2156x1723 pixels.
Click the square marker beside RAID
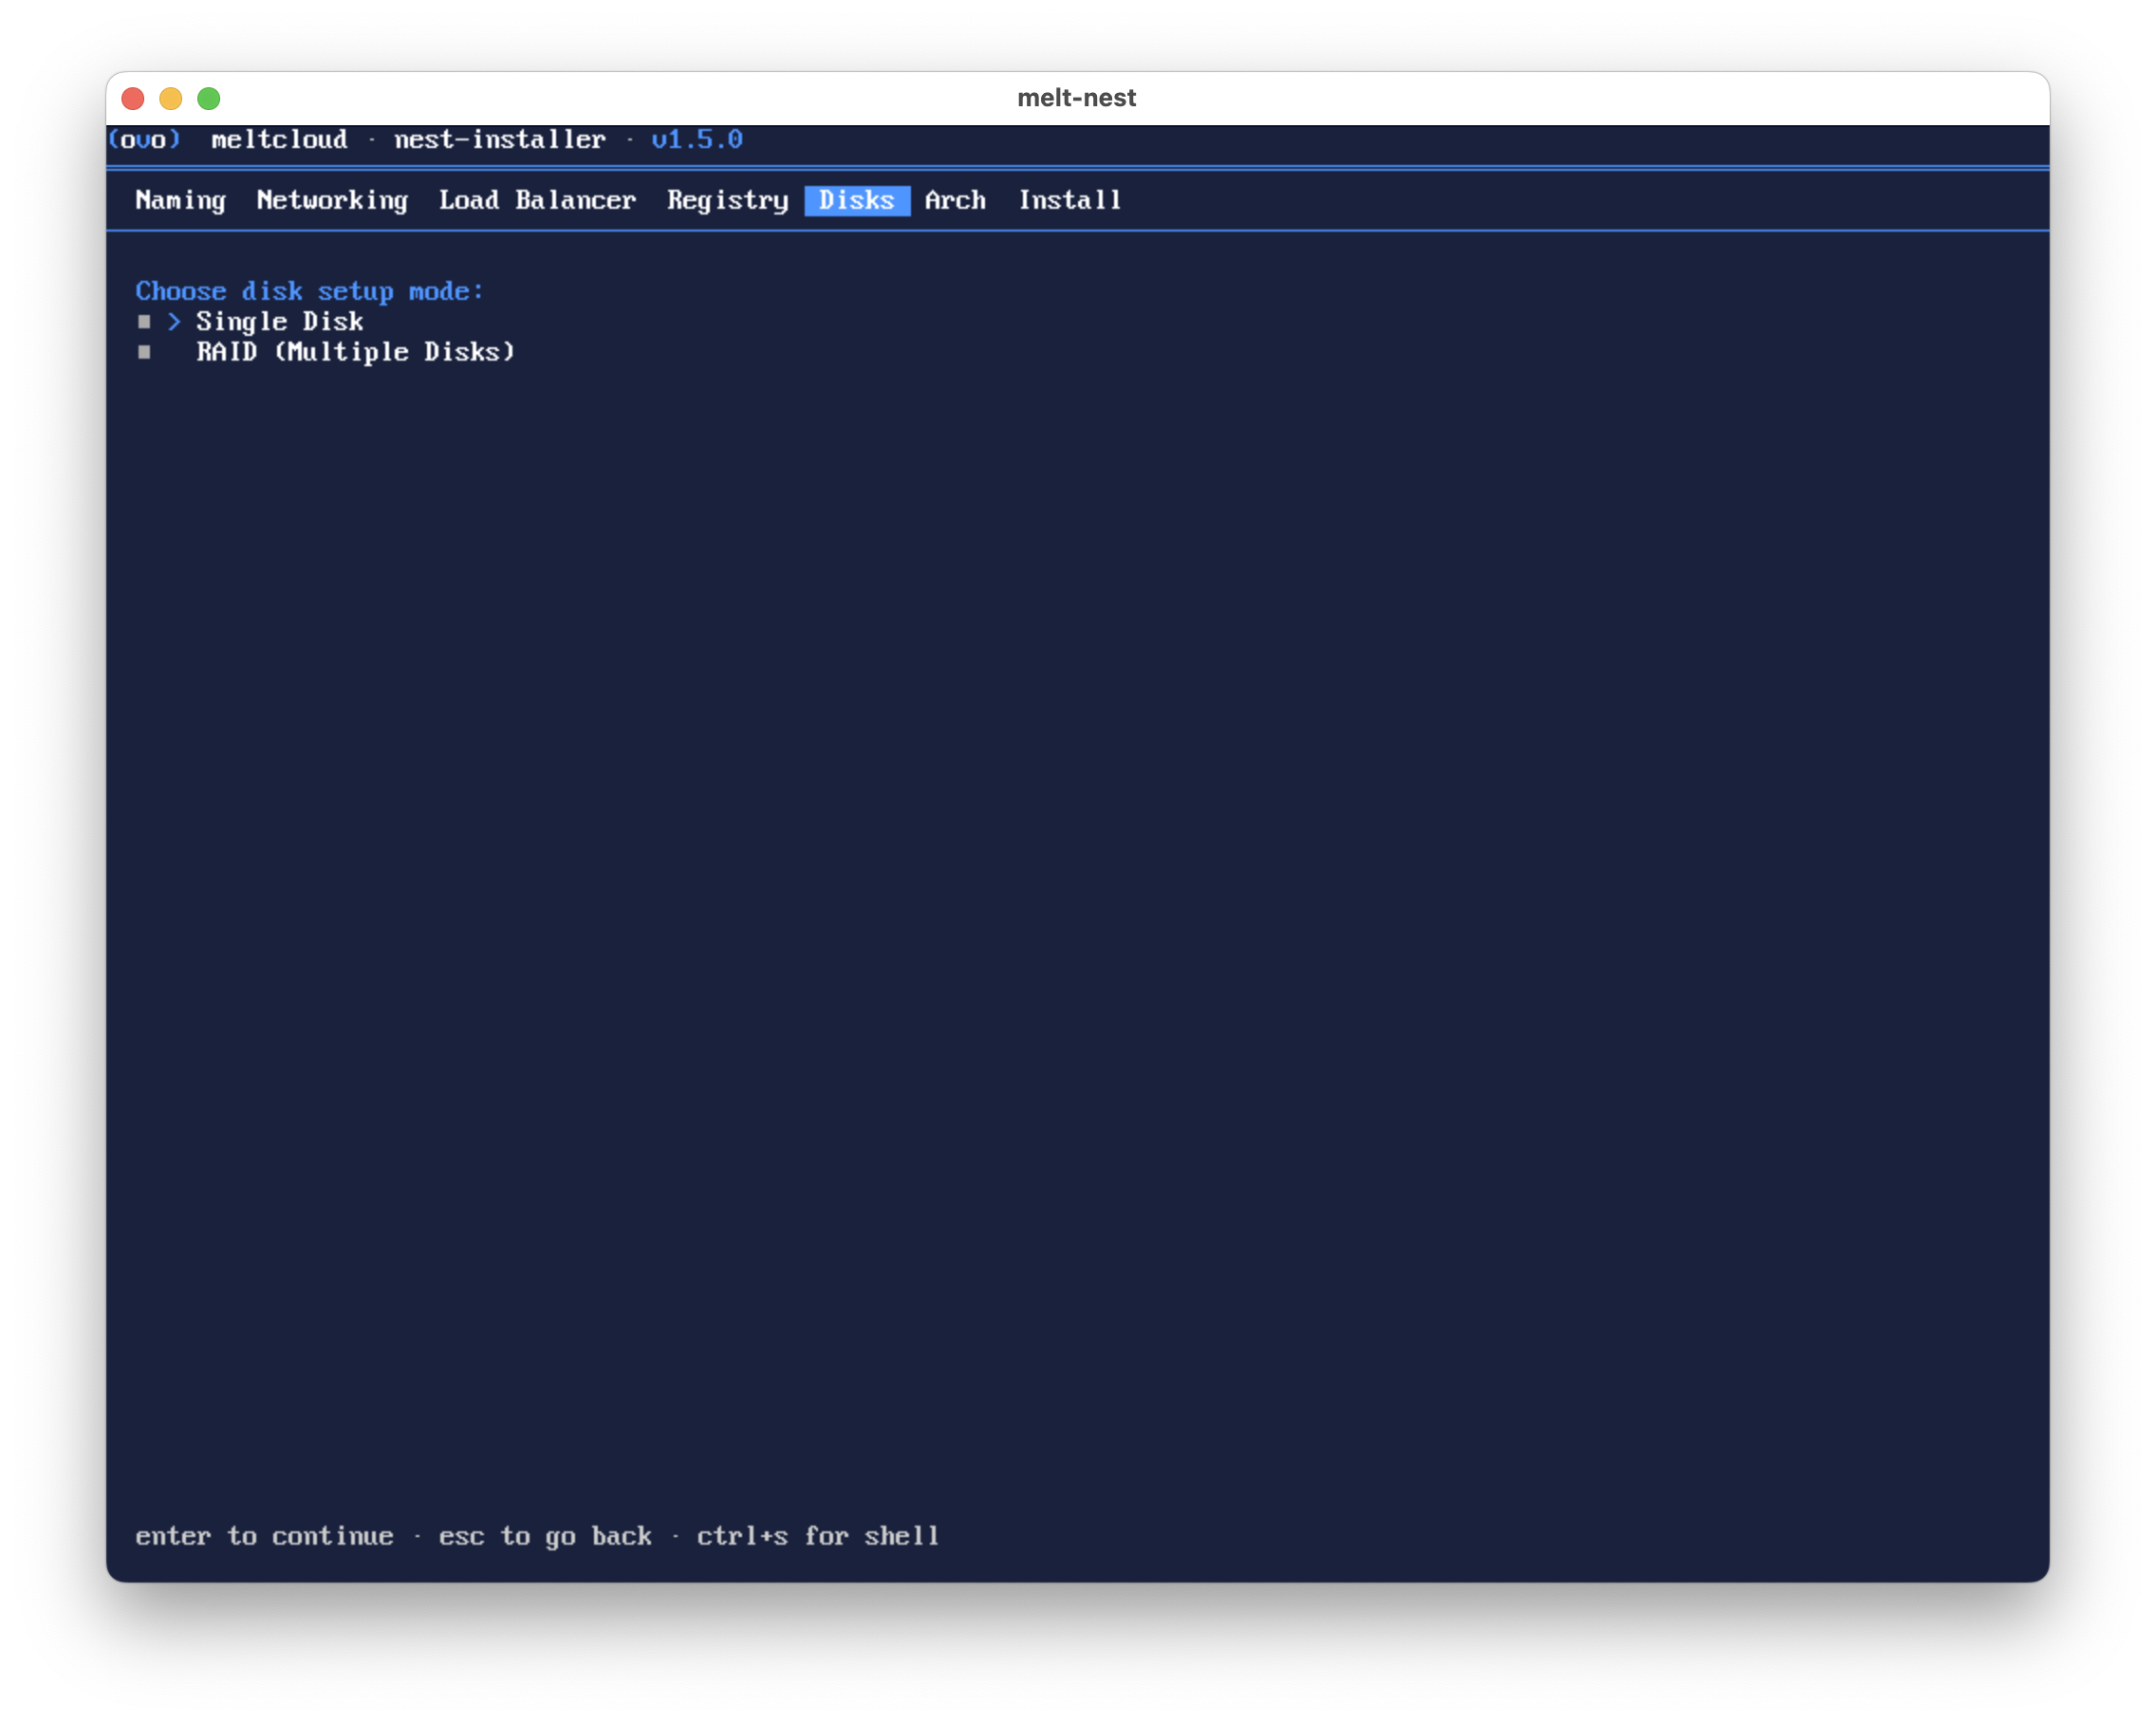(144, 352)
